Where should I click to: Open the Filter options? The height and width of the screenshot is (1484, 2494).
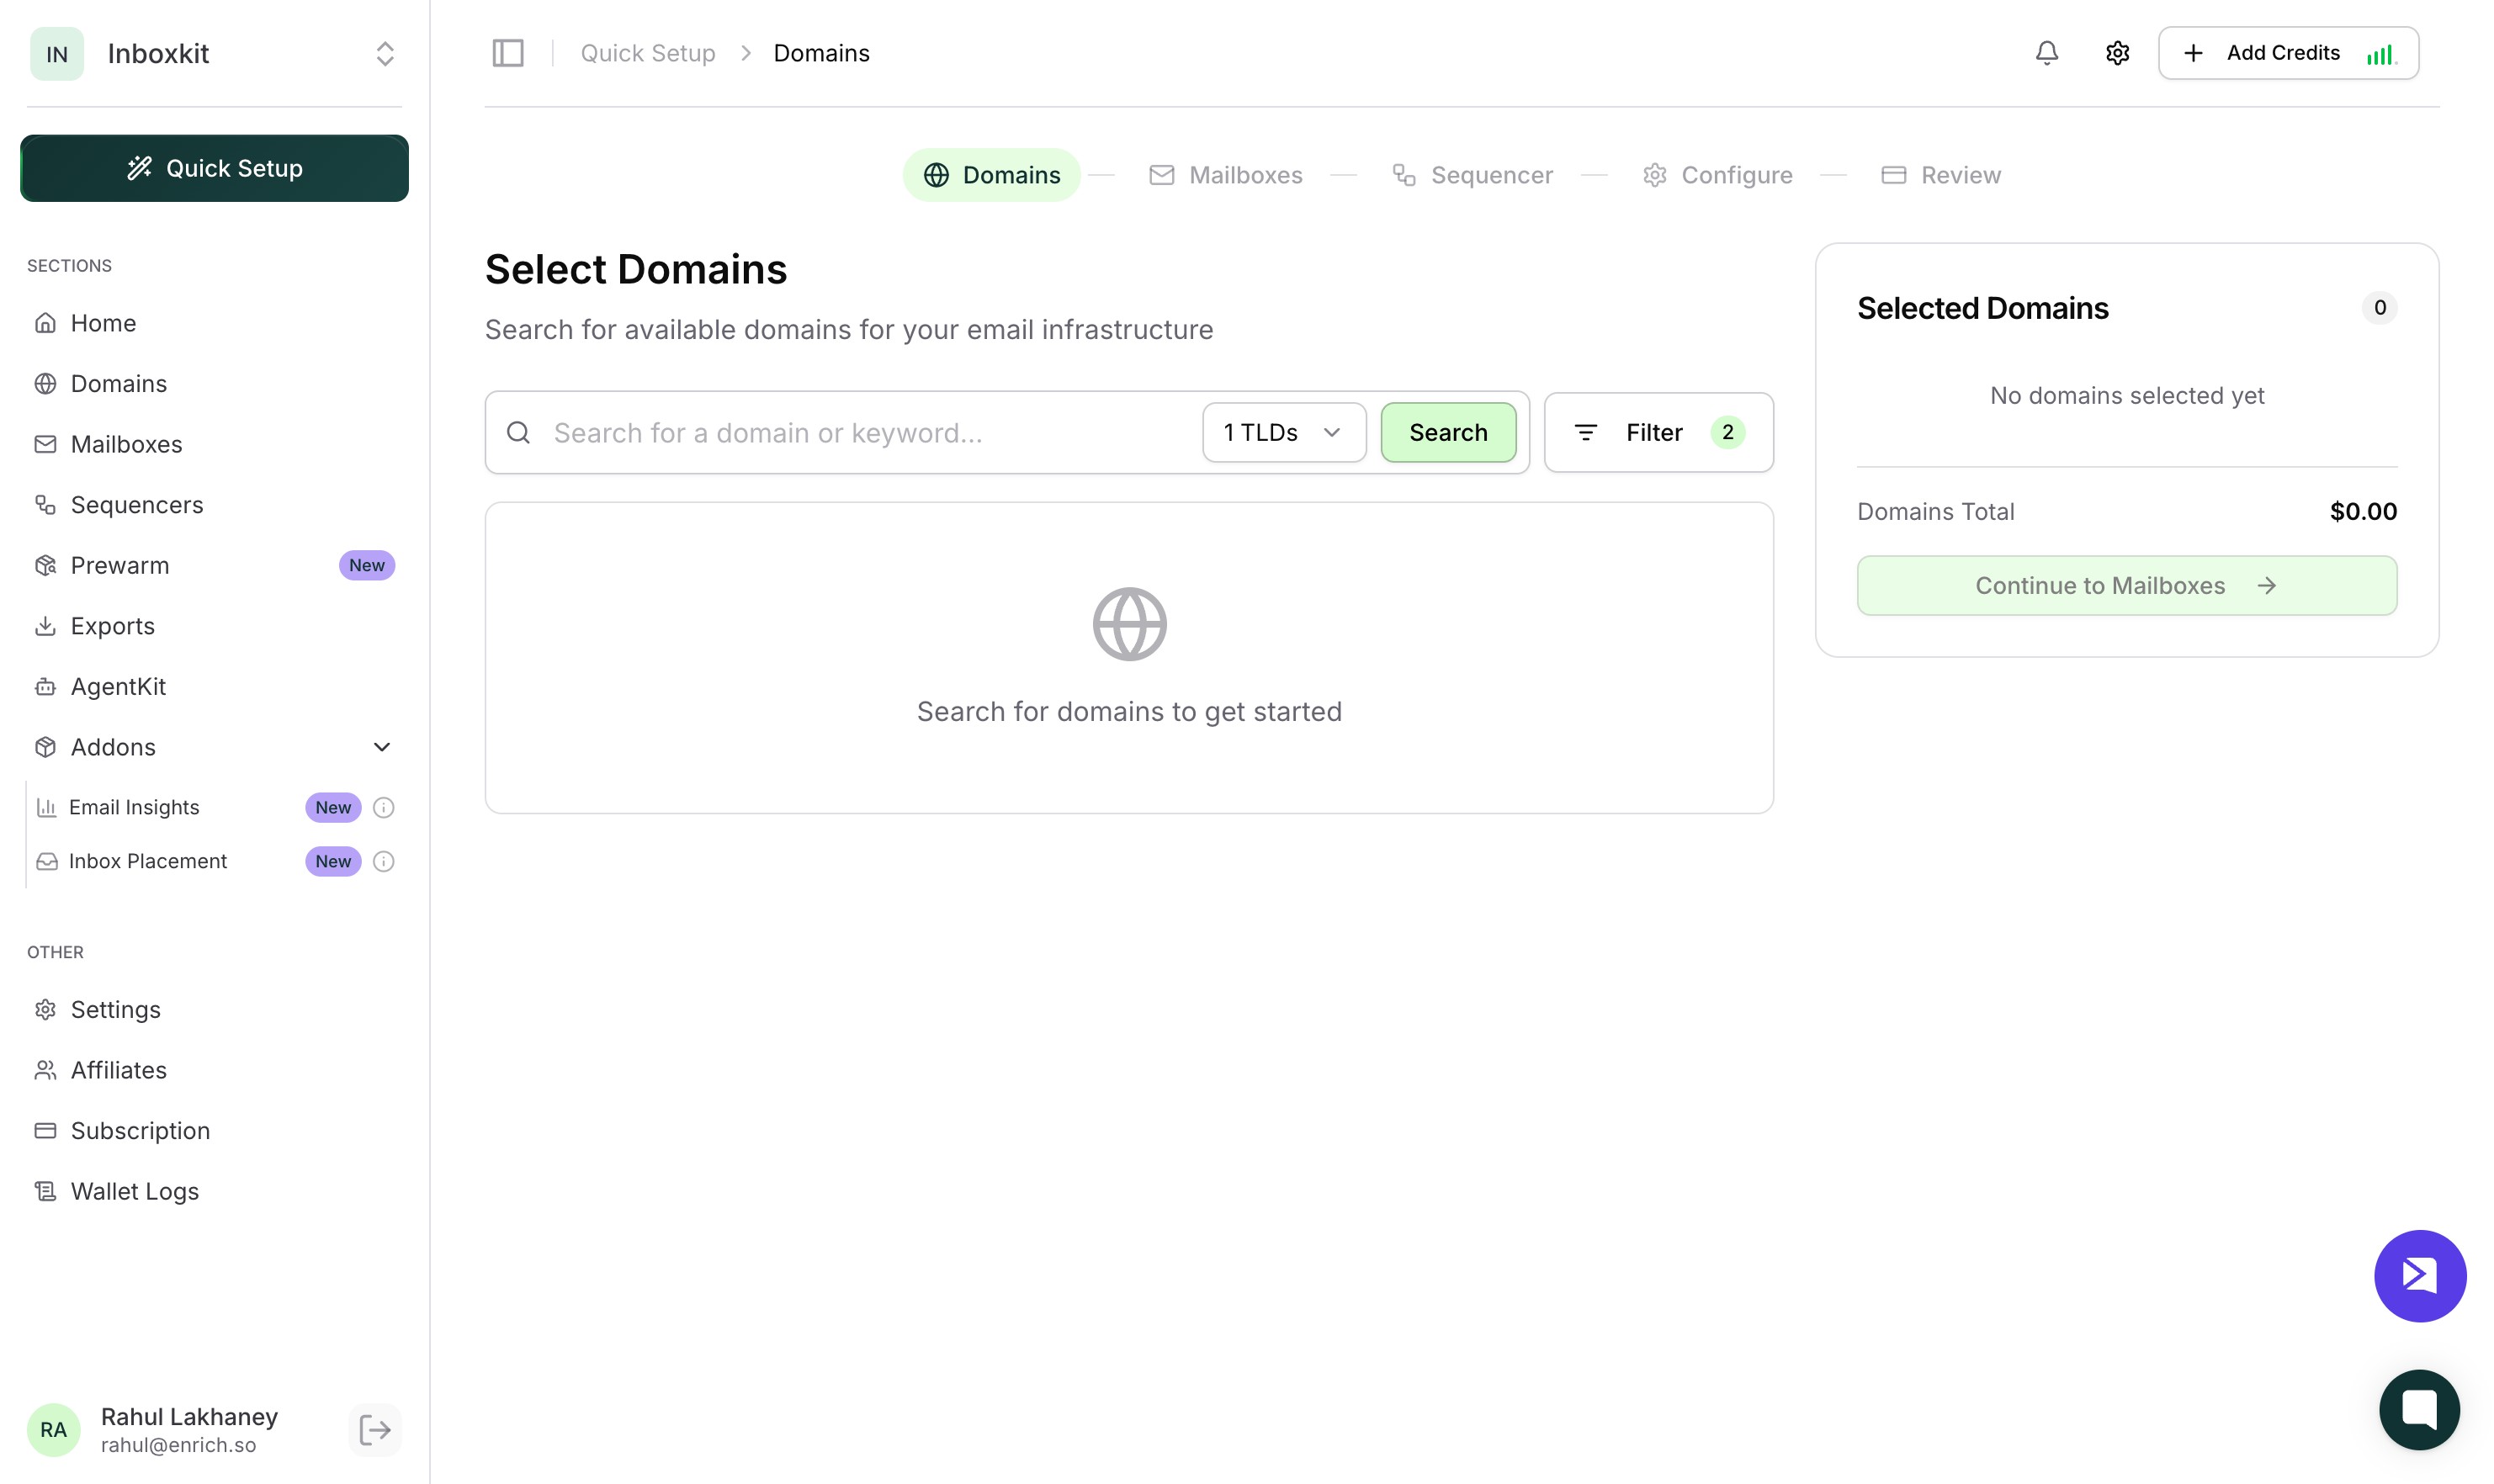[x=1657, y=432]
